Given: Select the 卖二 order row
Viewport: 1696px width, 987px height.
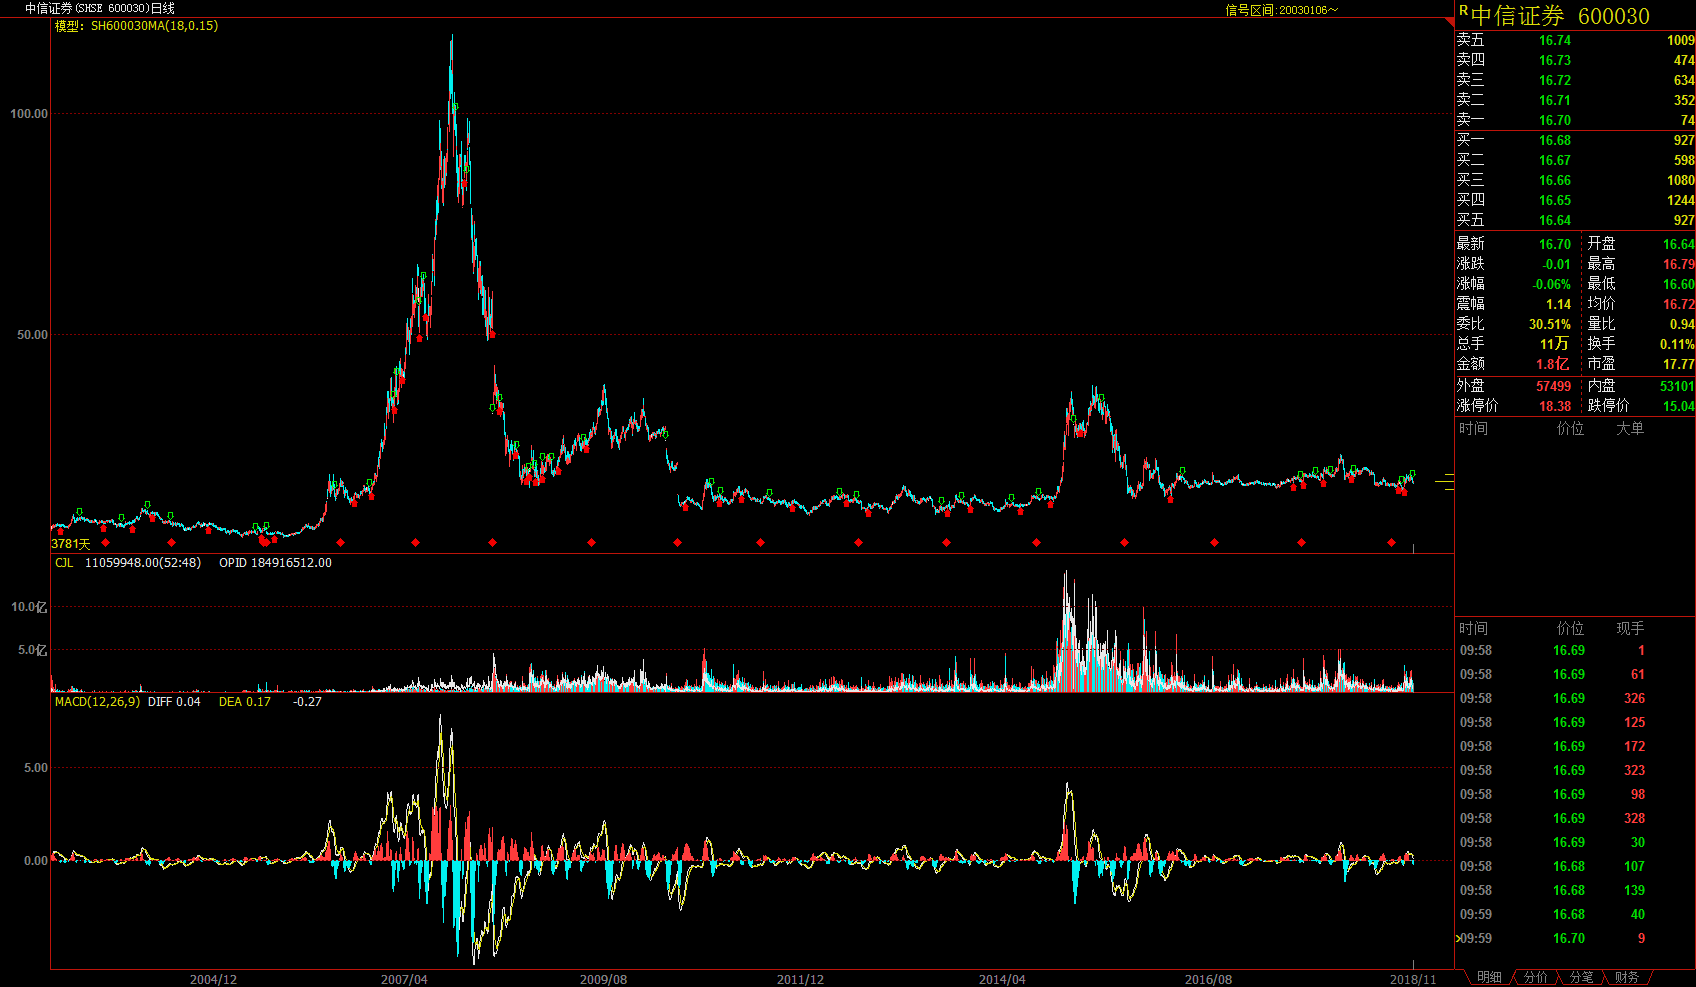Looking at the screenshot, I should 1575,100.
